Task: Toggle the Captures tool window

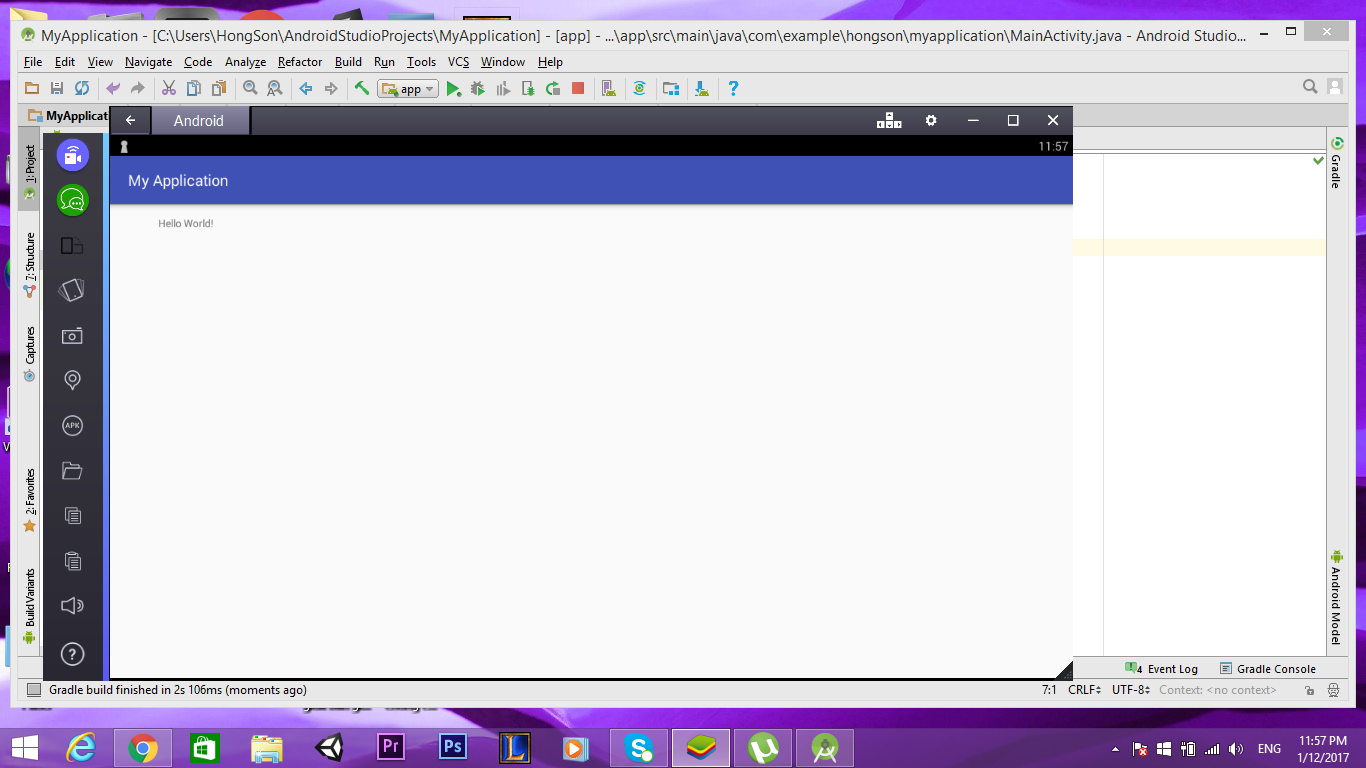Action: [x=30, y=354]
